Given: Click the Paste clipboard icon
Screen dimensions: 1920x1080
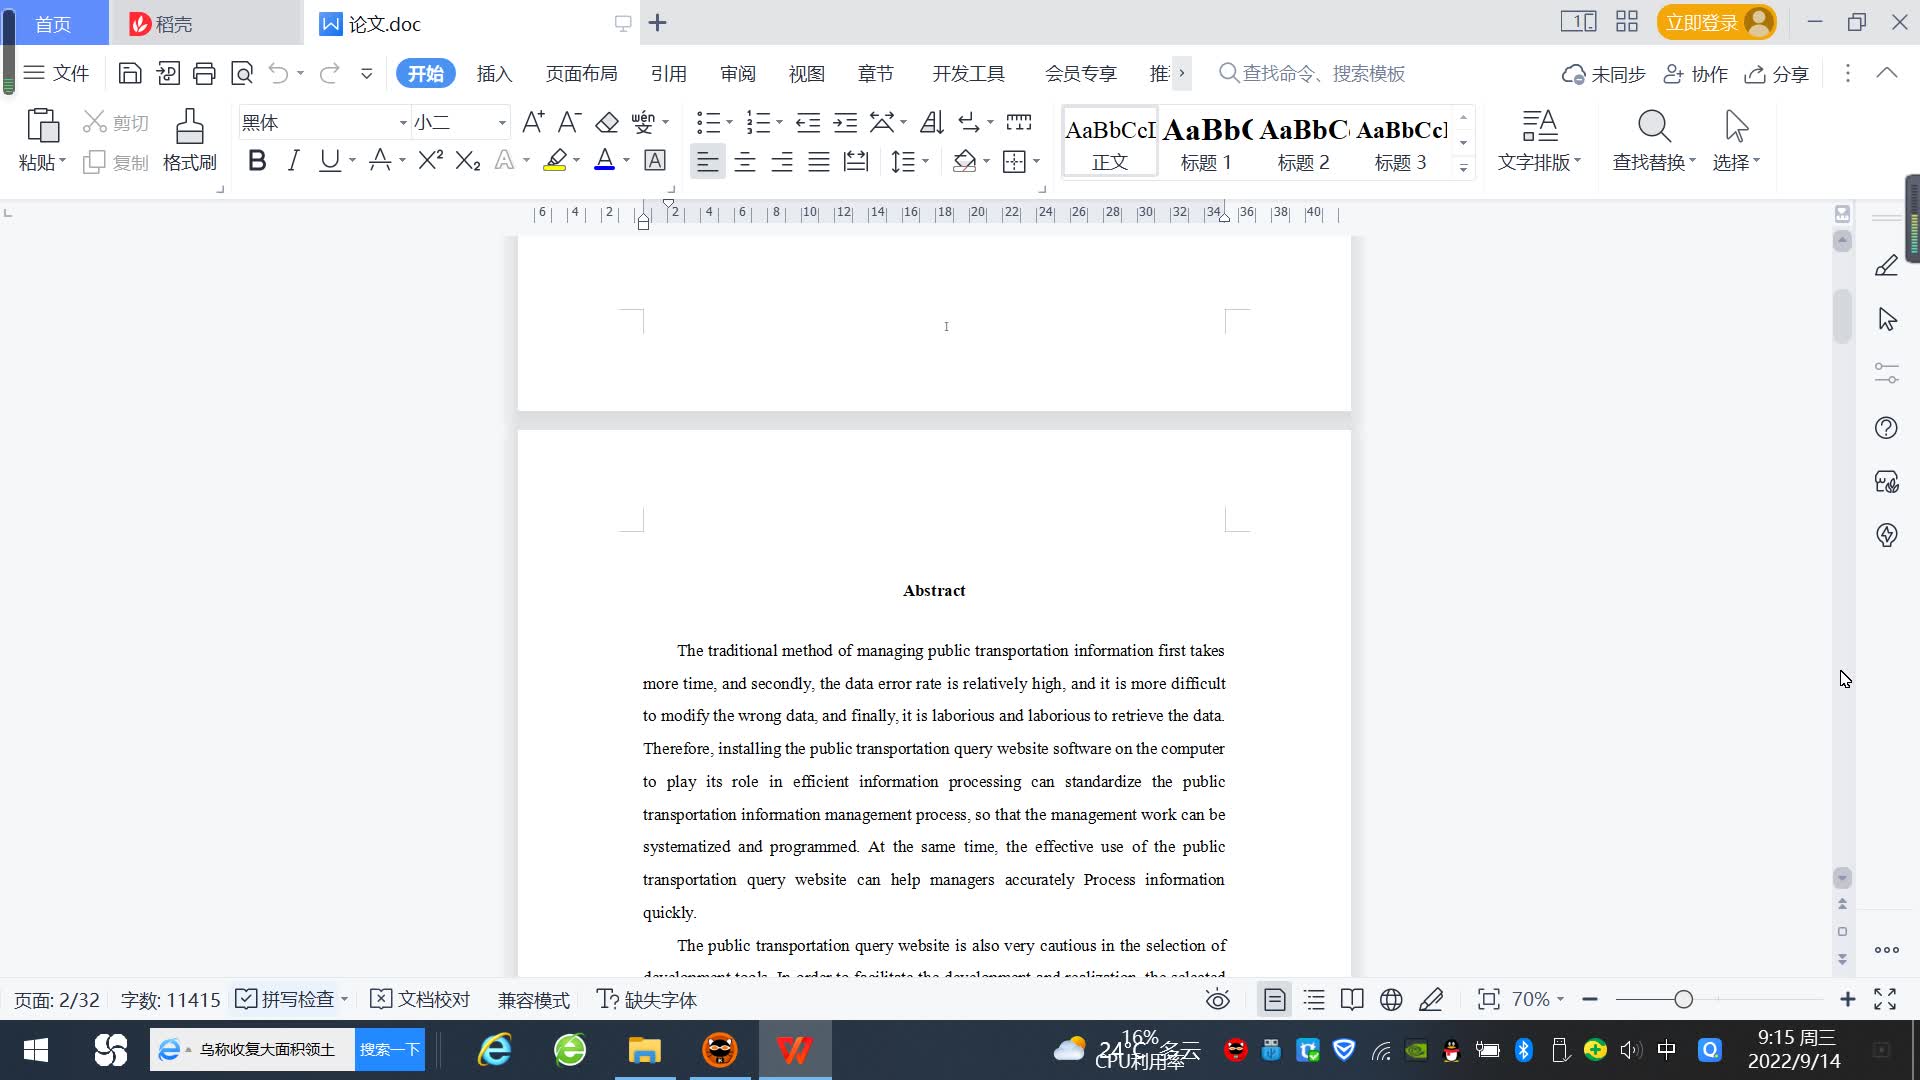Looking at the screenshot, I should (x=42, y=127).
